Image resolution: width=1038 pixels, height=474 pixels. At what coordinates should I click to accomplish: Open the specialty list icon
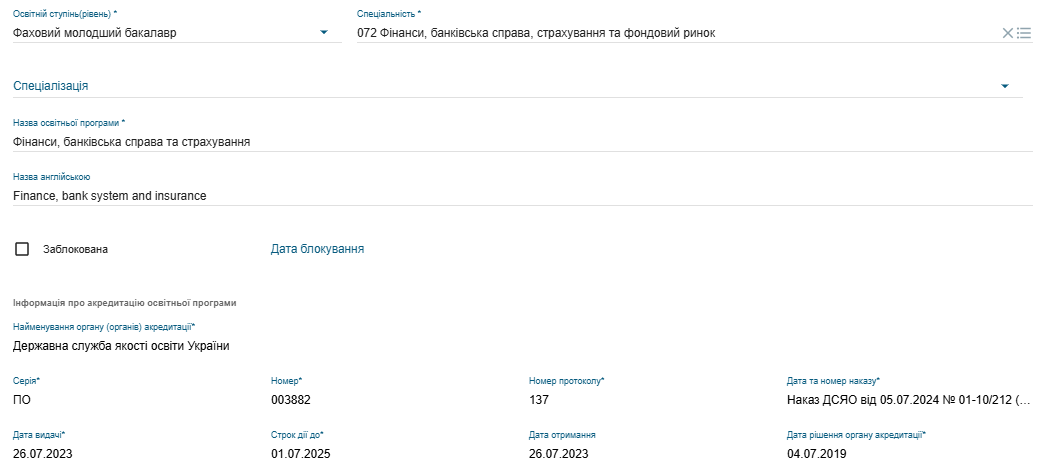click(x=1024, y=33)
